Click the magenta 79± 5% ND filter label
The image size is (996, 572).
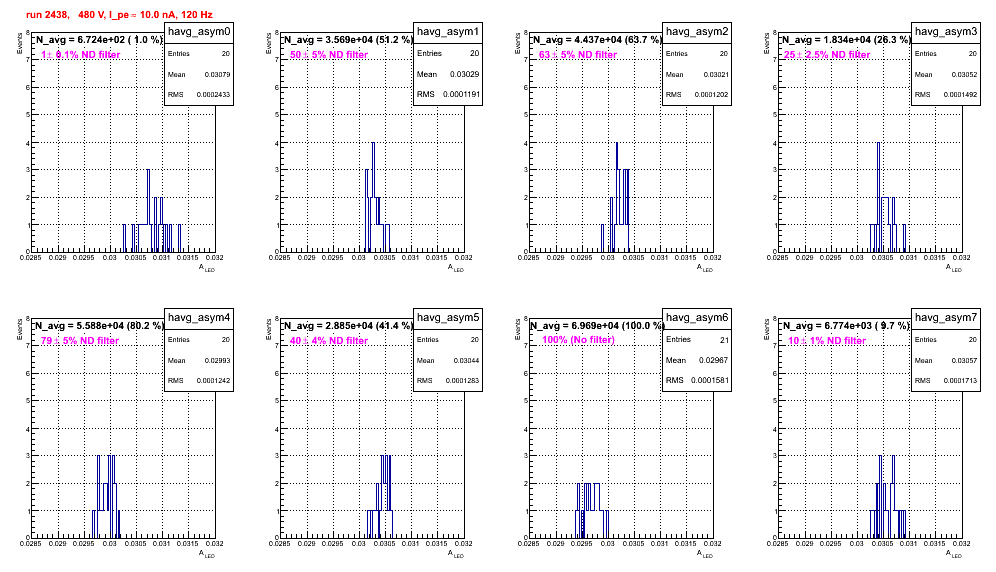80,341
